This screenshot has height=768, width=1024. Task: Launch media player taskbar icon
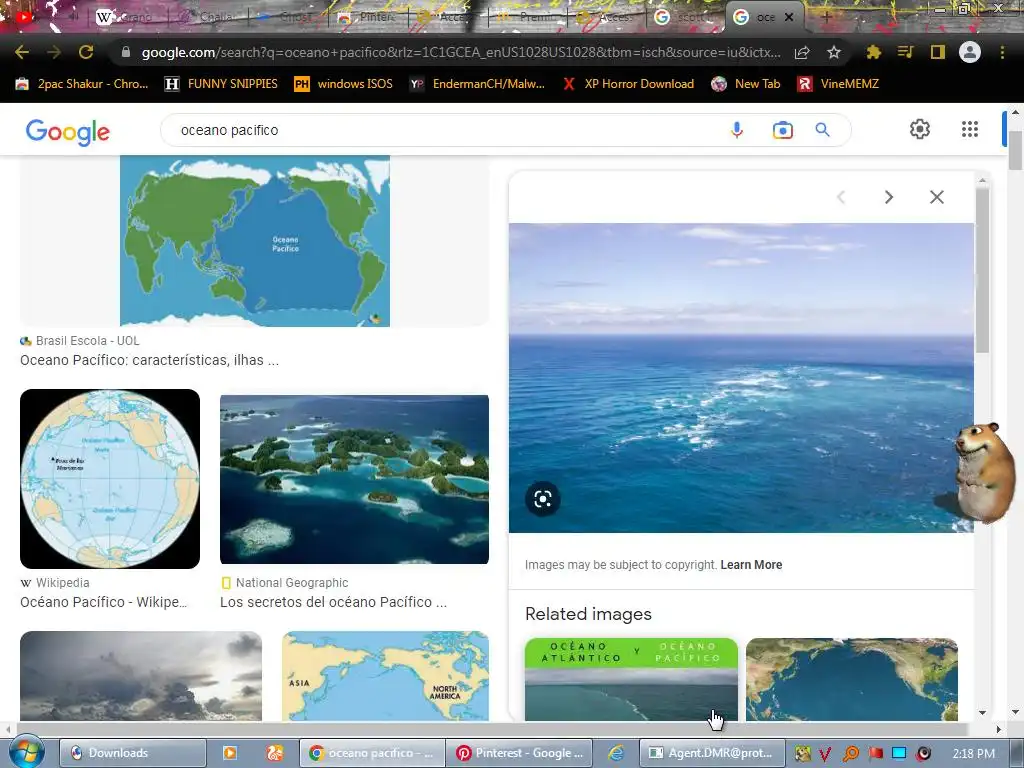(230, 753)
